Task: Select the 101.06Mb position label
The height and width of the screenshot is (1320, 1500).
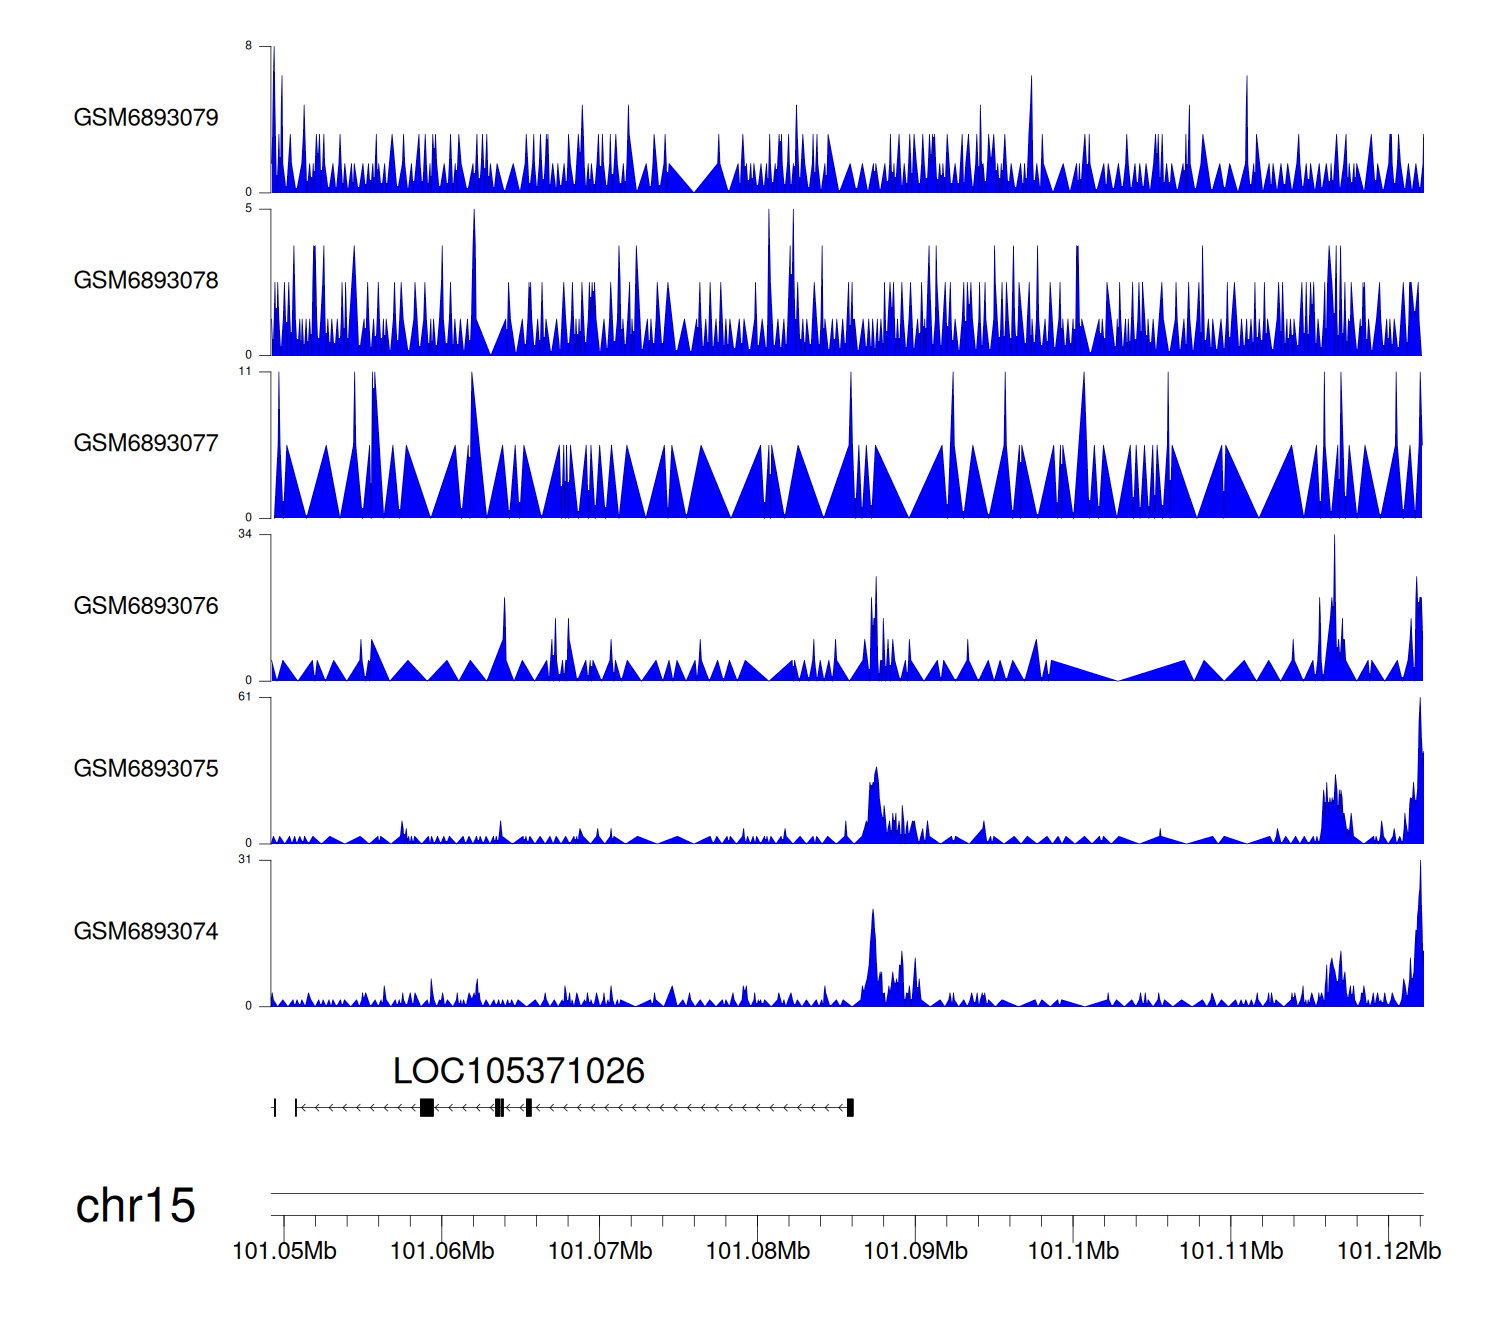Action: (442, 1251)
